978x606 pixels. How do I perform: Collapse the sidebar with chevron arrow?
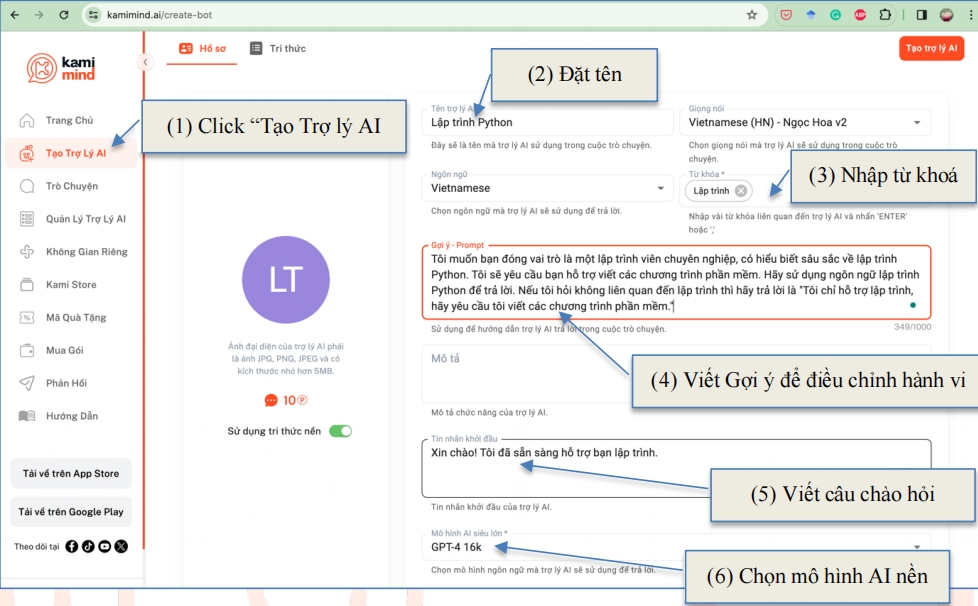pyautogui.click(x=145, y=62)
